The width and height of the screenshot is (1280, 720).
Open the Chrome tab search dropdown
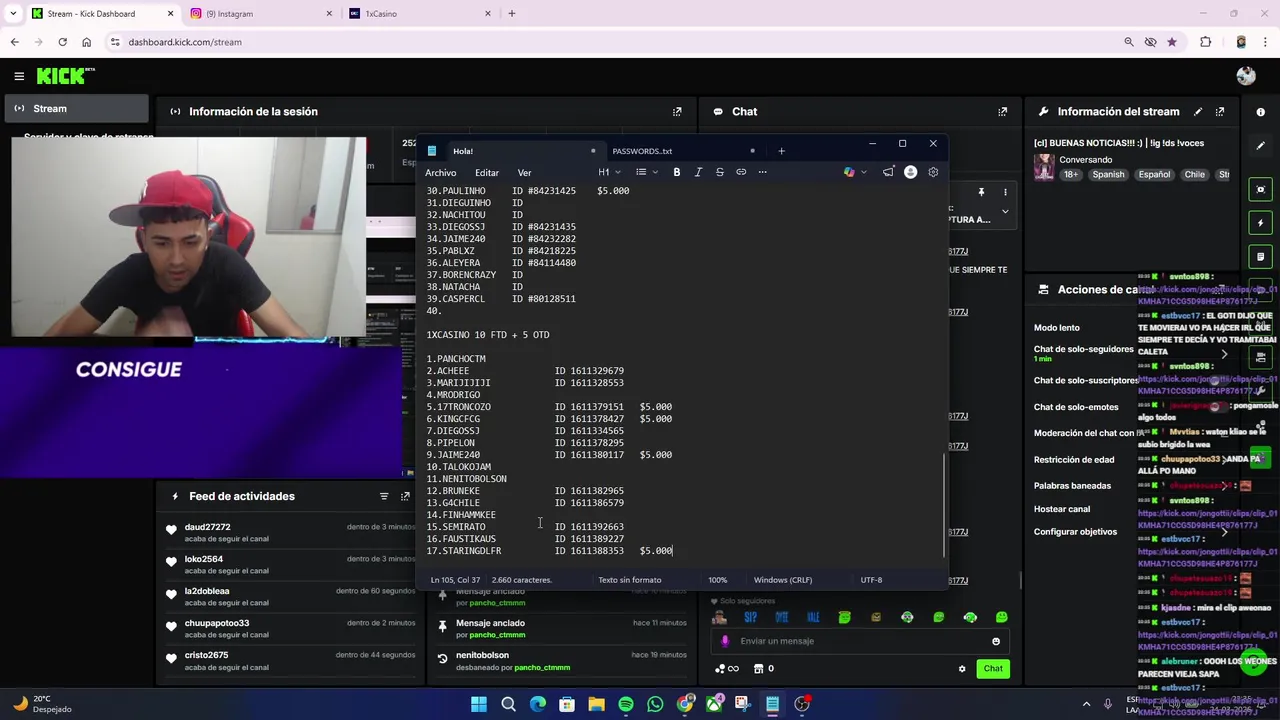(13, 14)
